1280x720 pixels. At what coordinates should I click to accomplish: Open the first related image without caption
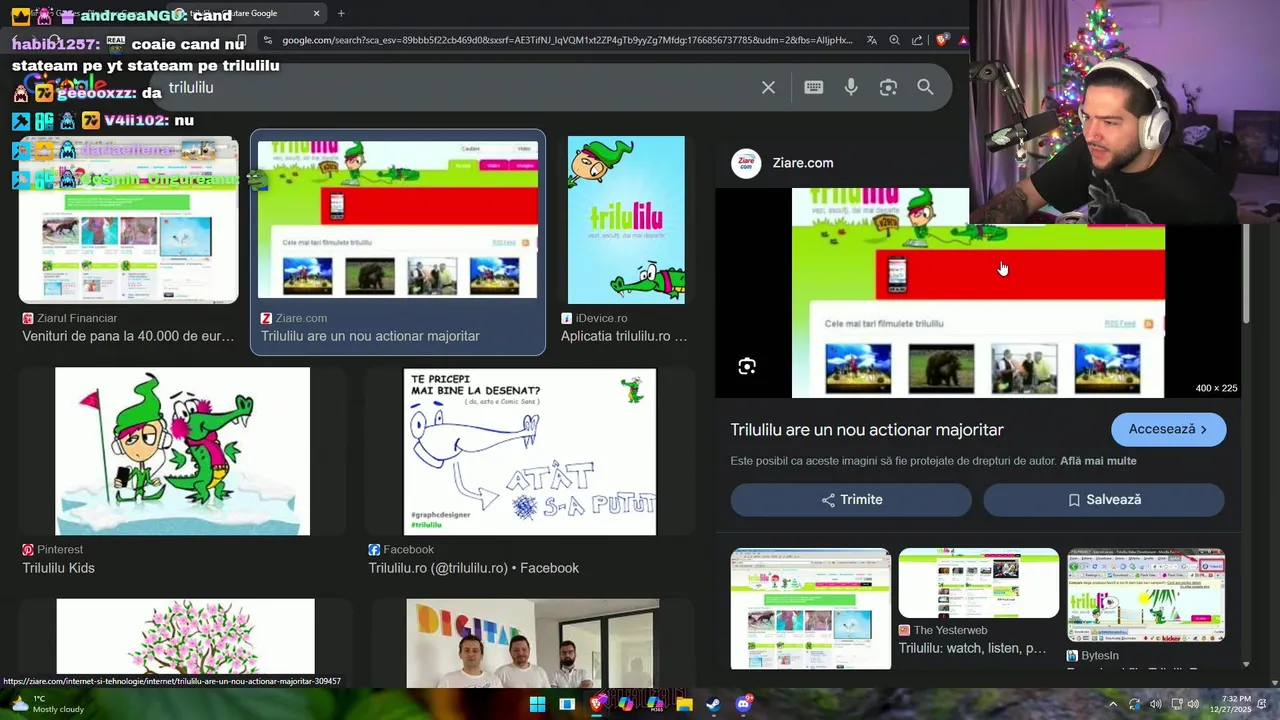pyautogui.click(x=810, y=608)
